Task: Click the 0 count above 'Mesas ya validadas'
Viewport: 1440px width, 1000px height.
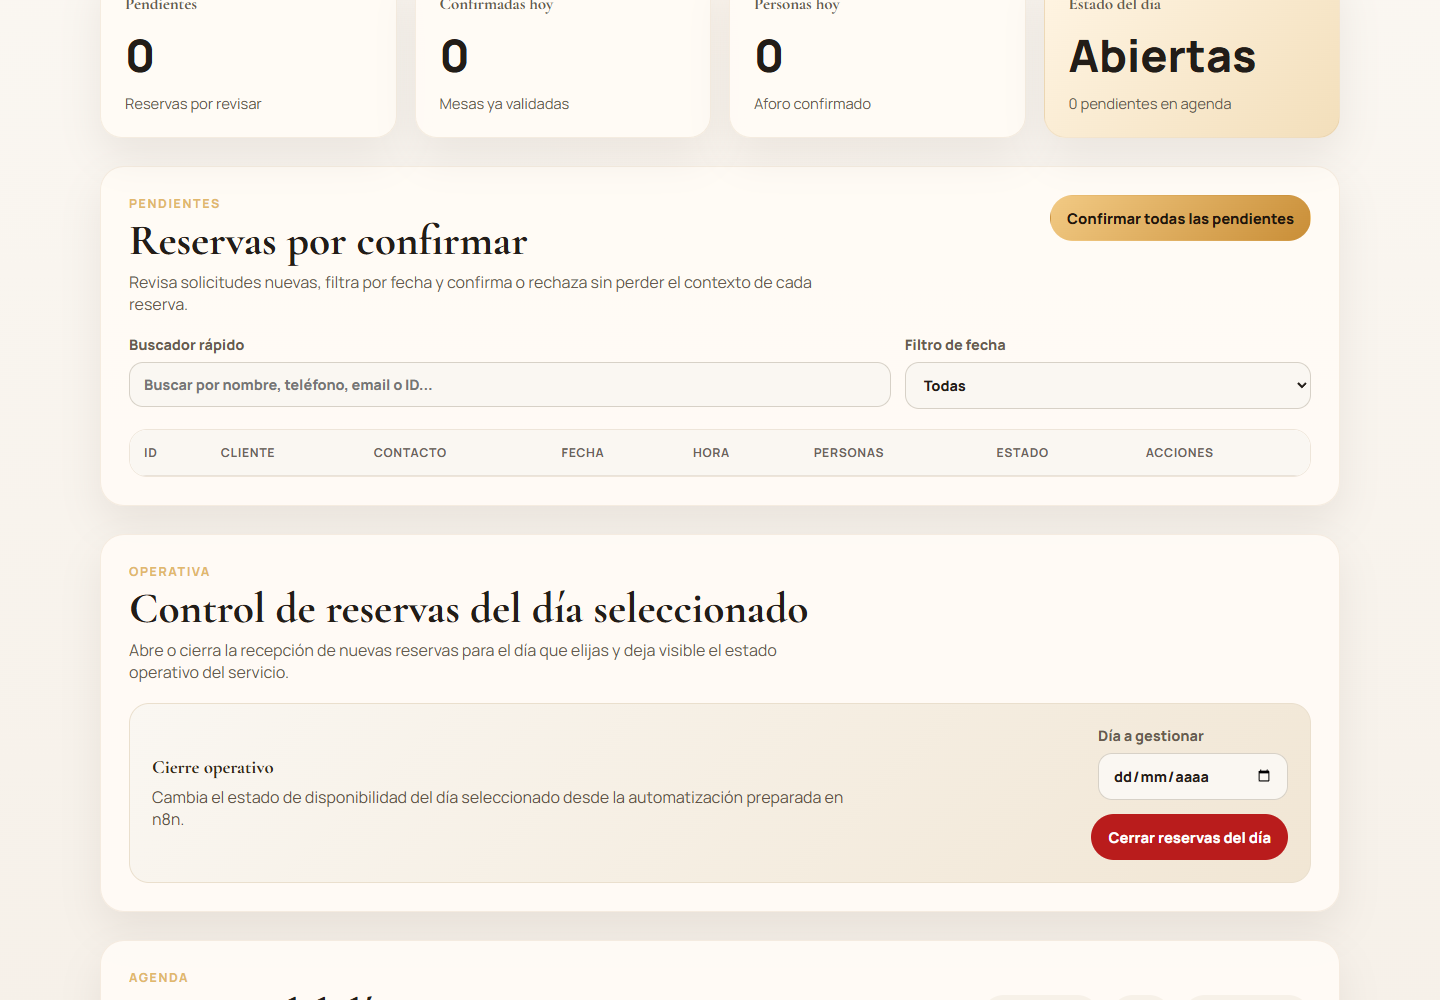Action: [454, 56]
